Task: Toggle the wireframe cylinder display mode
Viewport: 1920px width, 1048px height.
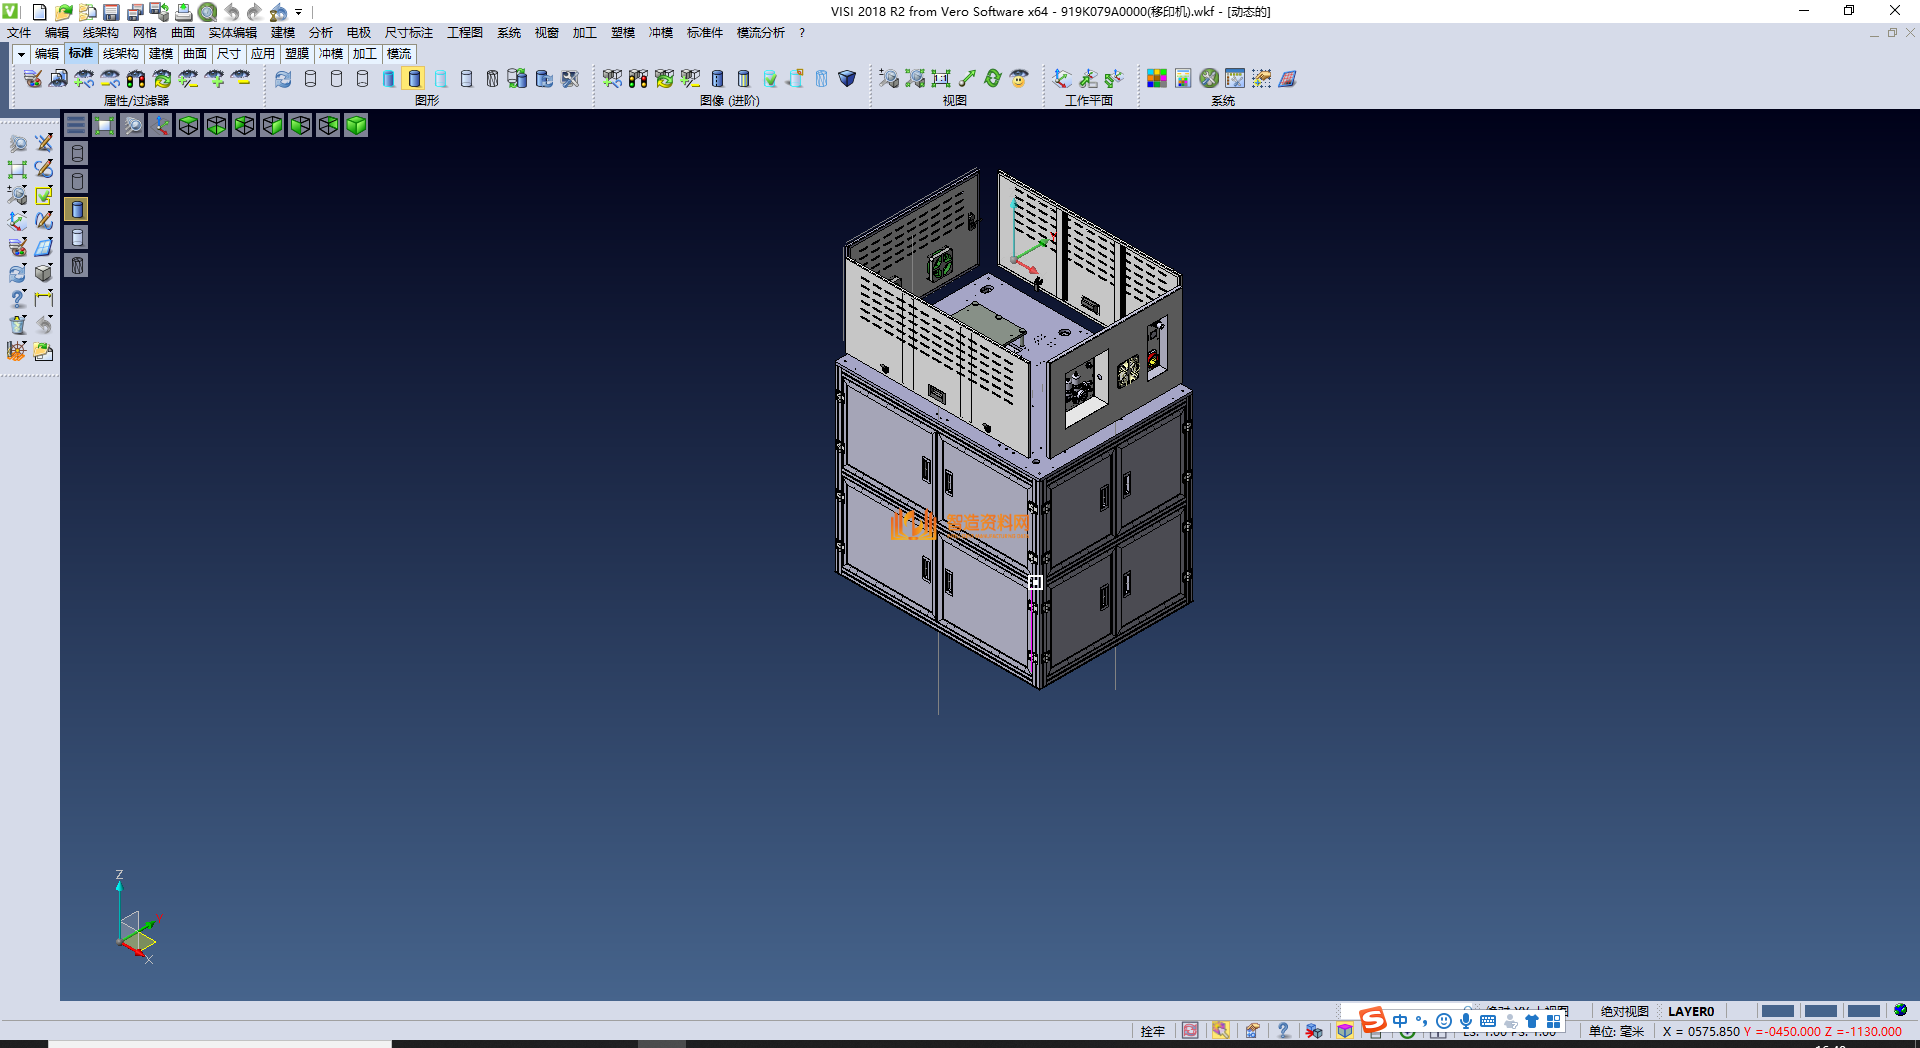Action: click(310, 79)
